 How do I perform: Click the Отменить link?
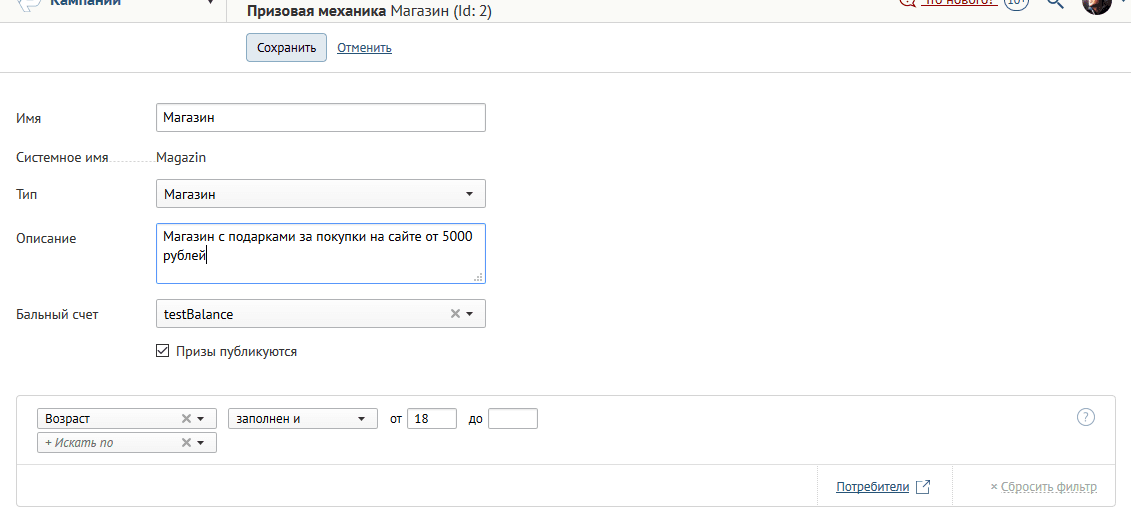364,48
